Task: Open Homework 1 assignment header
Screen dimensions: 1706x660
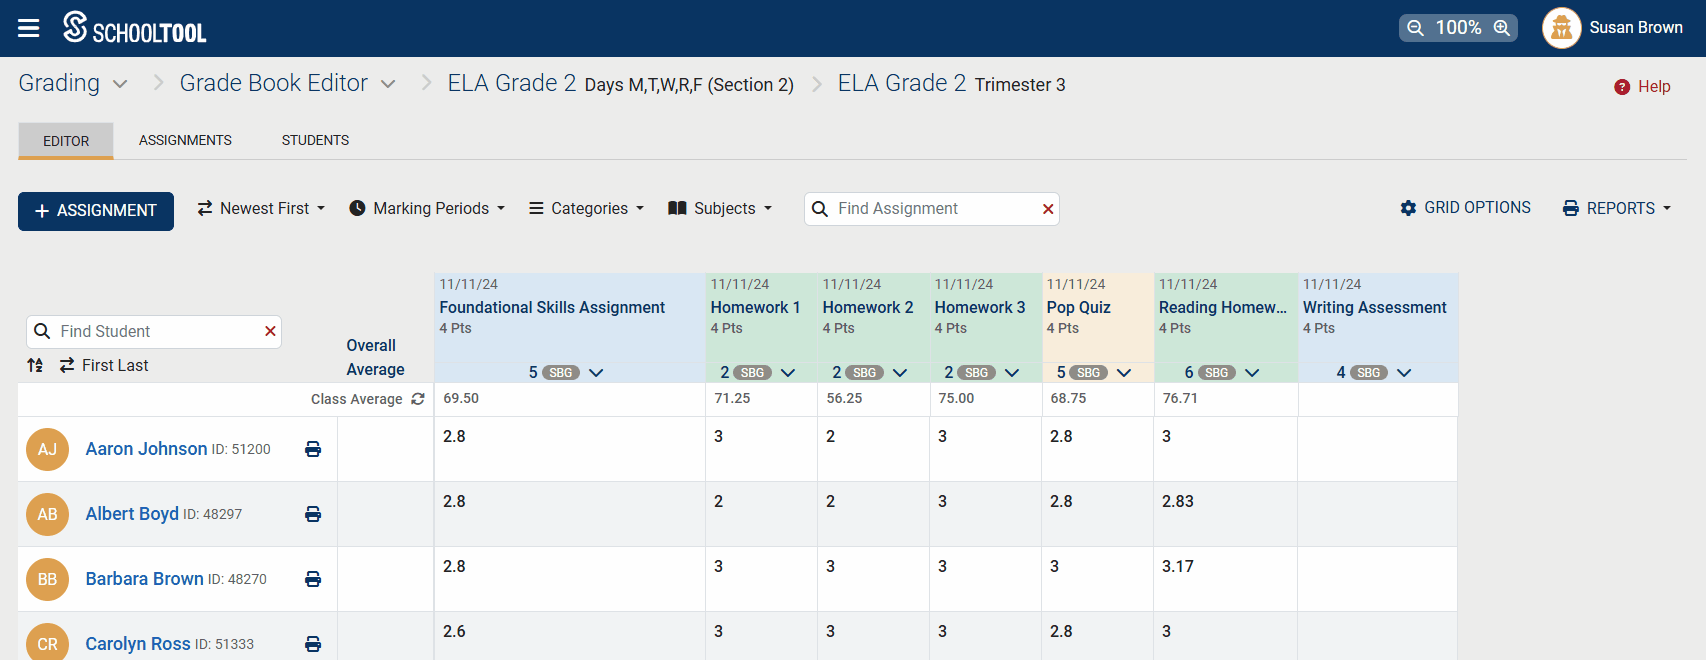Action: tap(755, 308)
